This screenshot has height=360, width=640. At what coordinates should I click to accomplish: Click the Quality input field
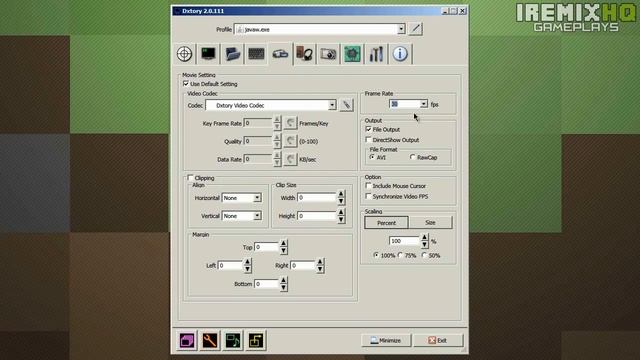[x=258, y=141]
